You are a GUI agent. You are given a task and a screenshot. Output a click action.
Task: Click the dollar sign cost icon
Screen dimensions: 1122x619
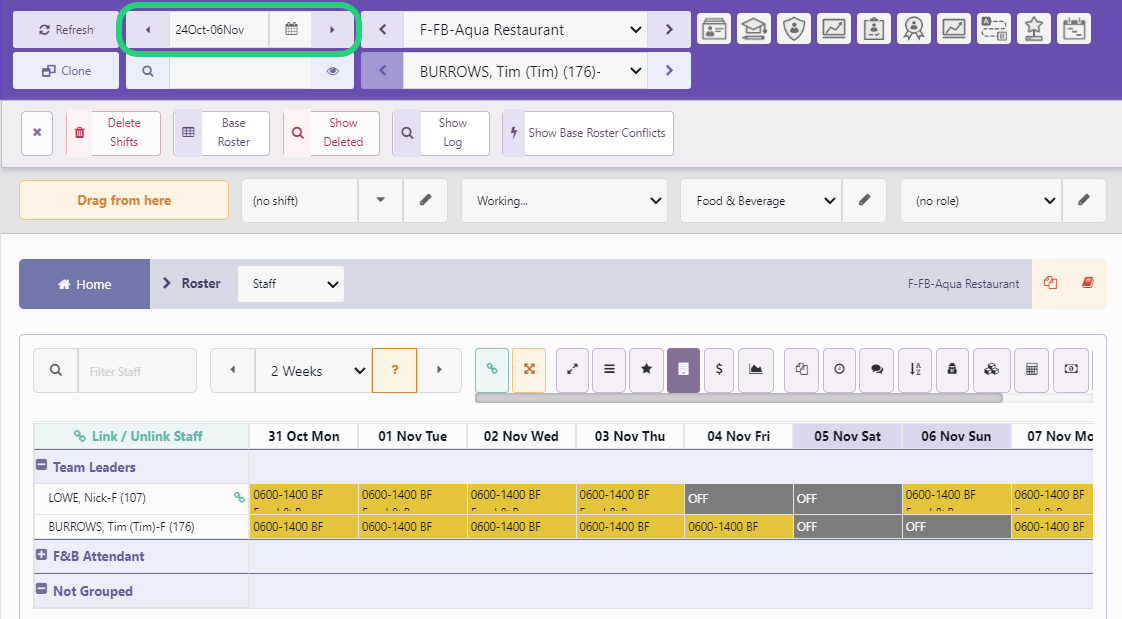[719, 369]
